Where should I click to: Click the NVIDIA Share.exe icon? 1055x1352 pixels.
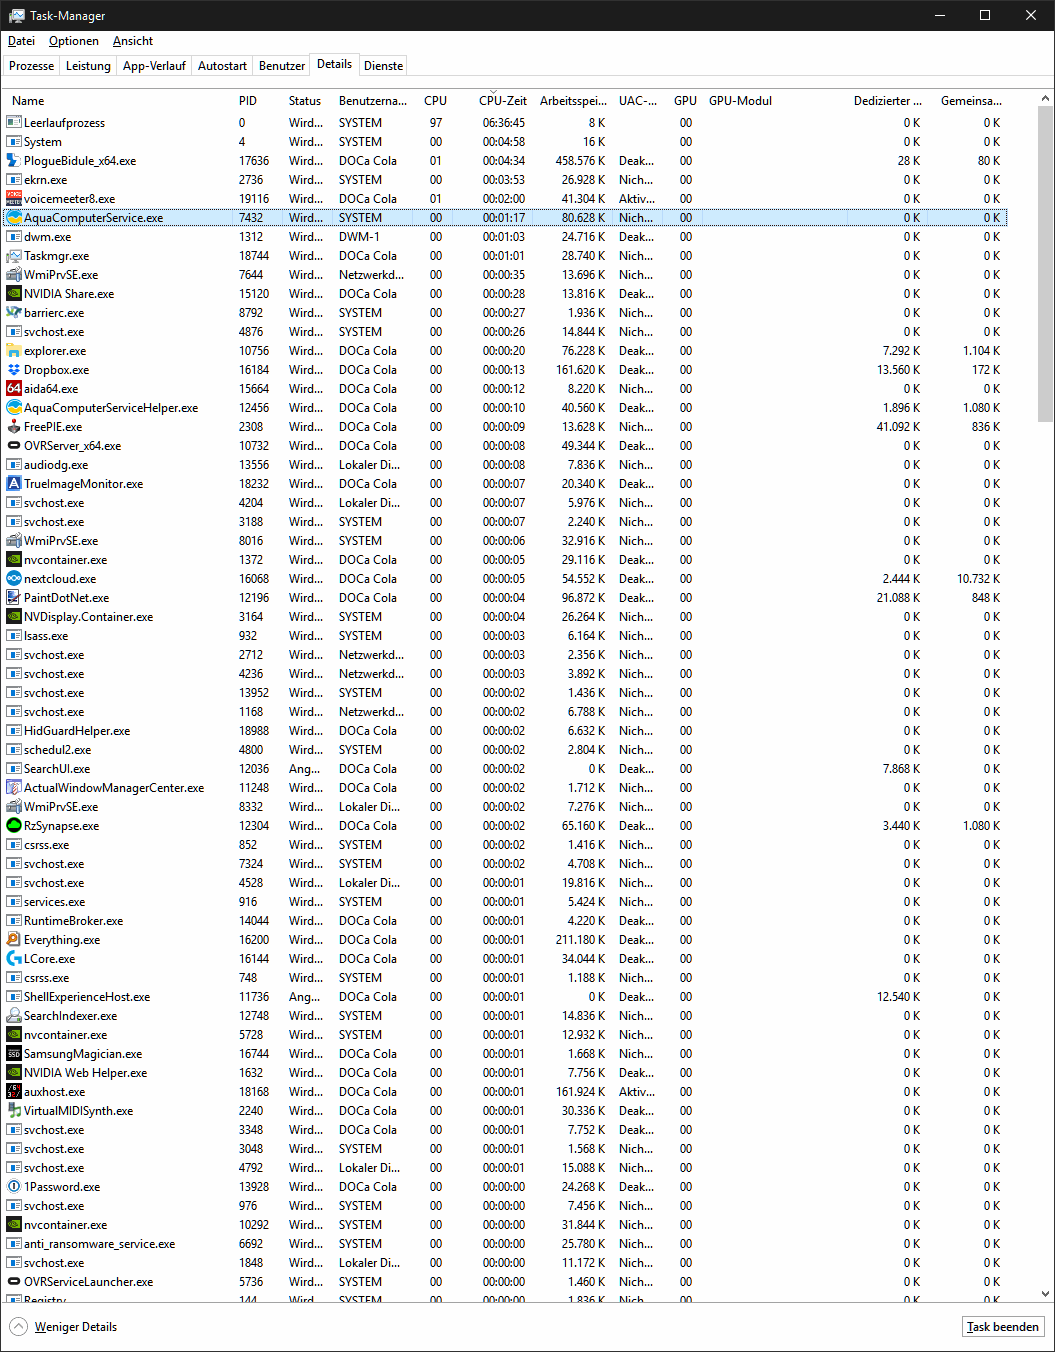coord(14,294)
